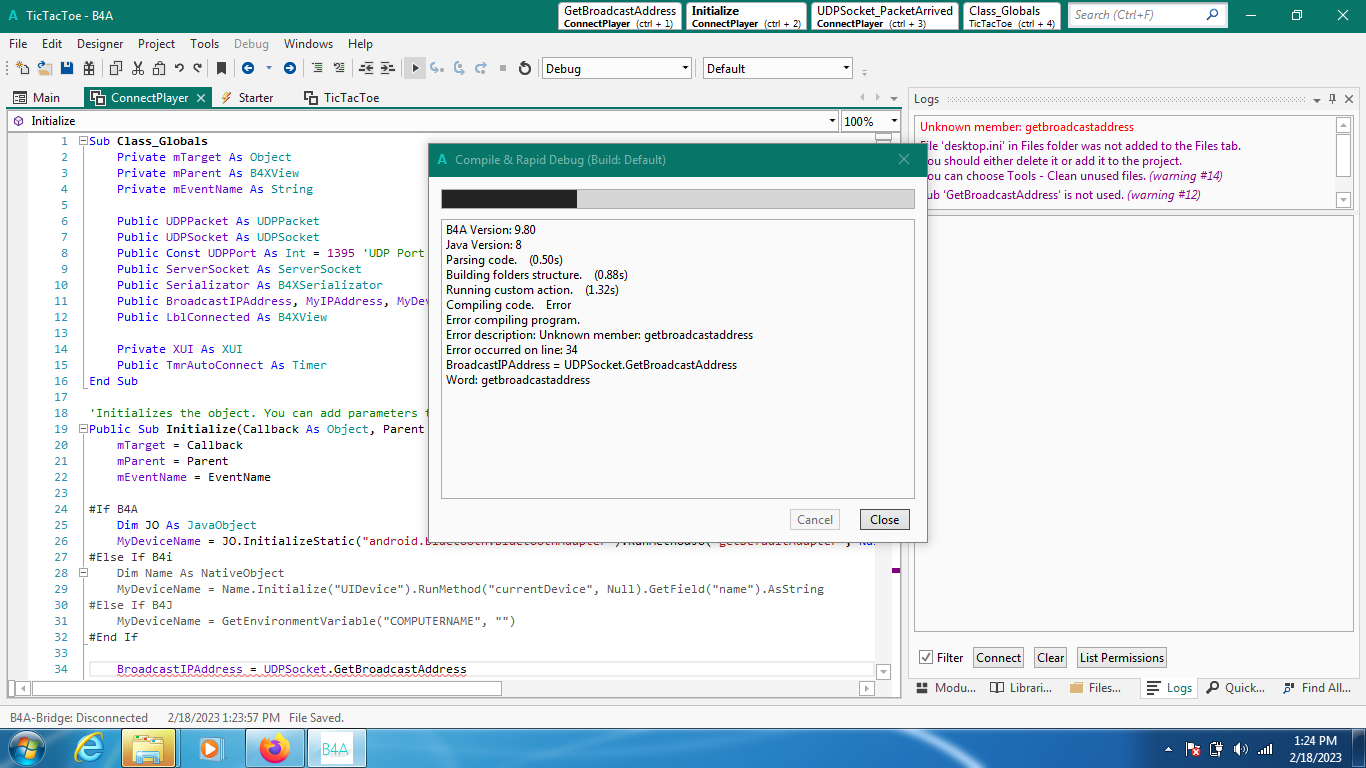Click the Restart circular arrow icon

524,68
